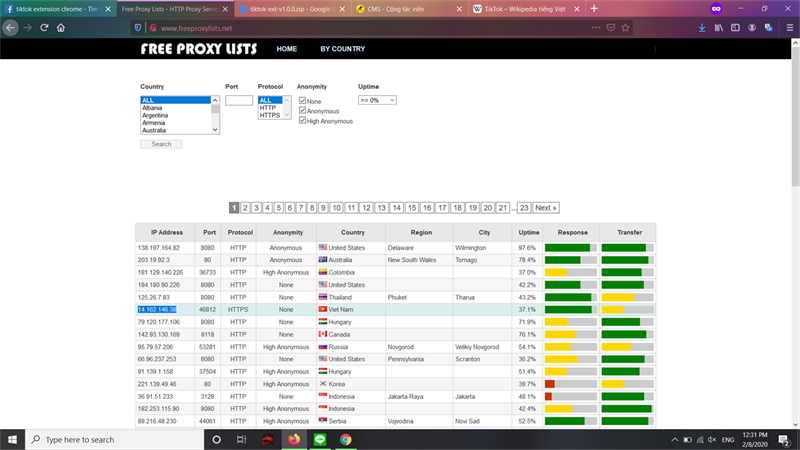Click the Uptime column header
Screen dimensions: 800x450
click(529, 232)
